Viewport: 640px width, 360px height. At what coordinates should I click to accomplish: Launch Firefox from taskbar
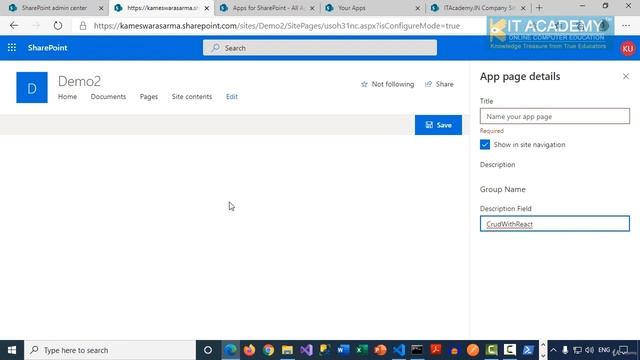[x=249, y=350]
